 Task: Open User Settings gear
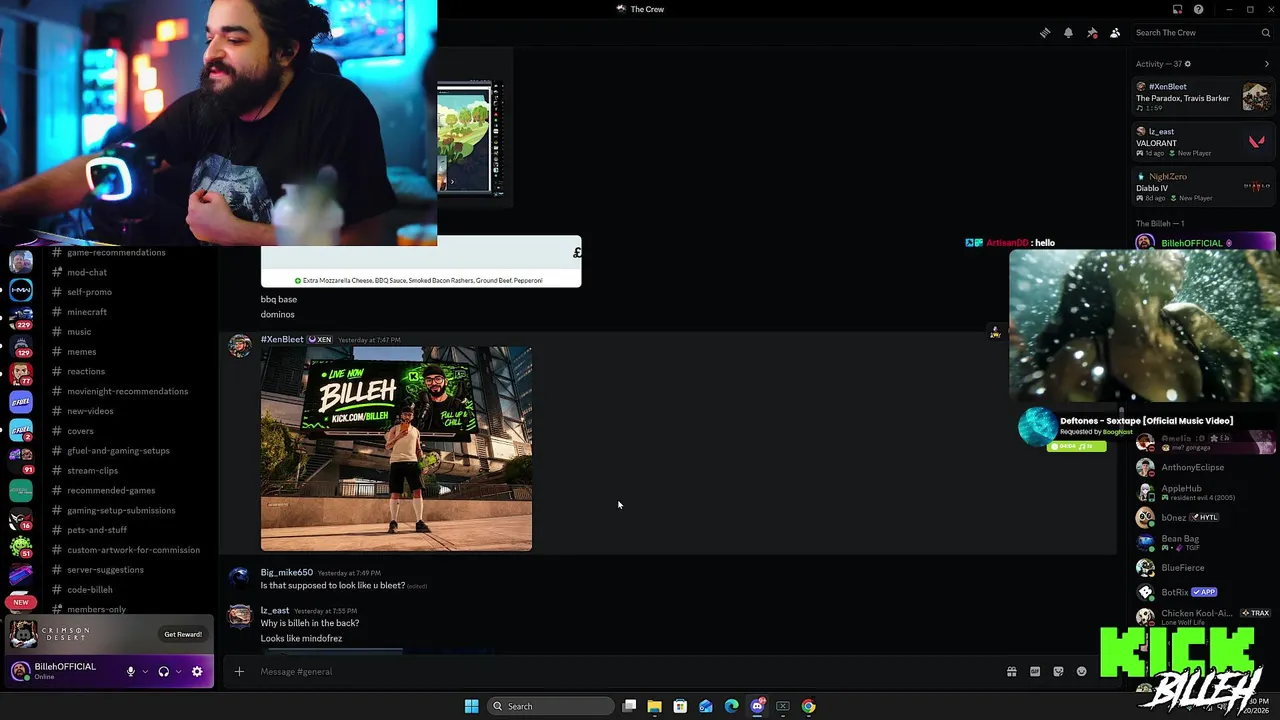click(x=197, y=672)
